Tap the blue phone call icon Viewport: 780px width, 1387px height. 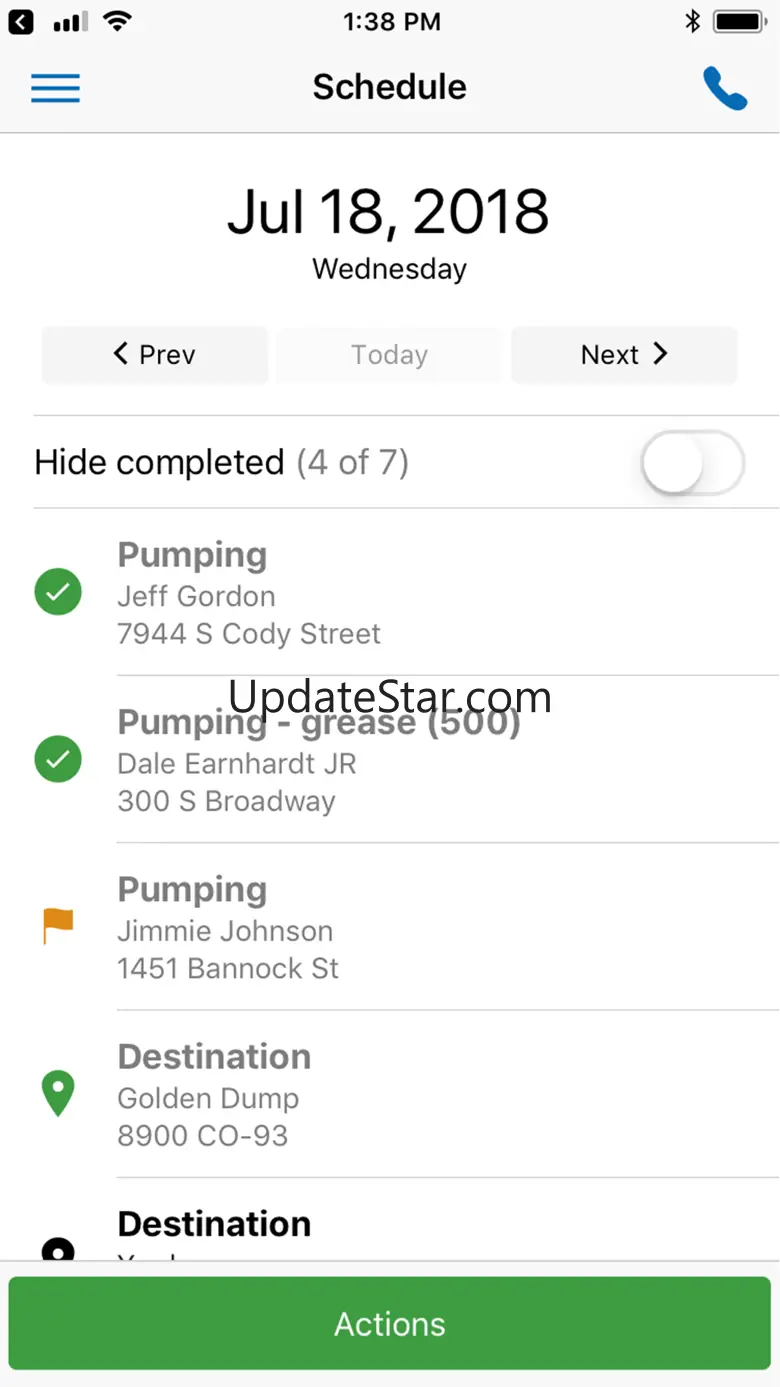(x=725, y=88)
